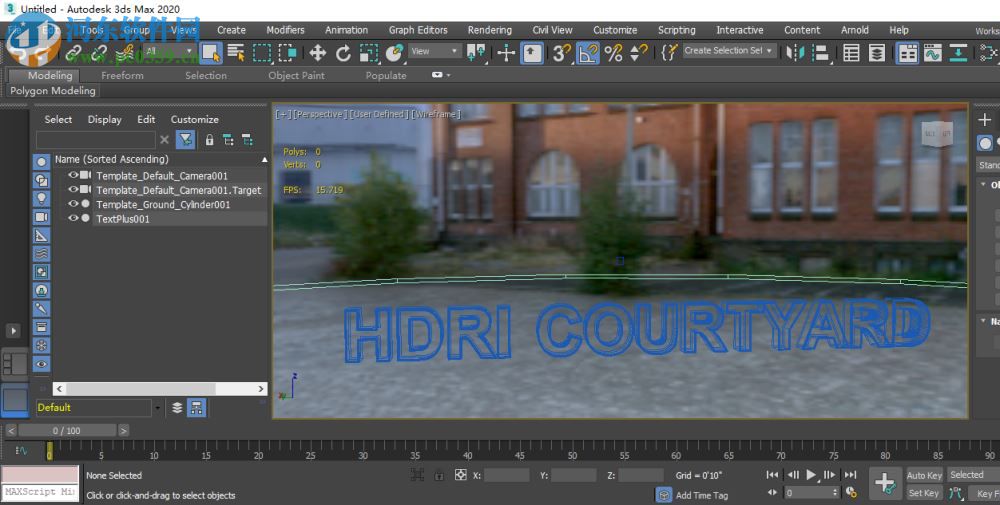Open the reference coordinate system View dropdown
The image size is (1000, 505).
tap(435, 51)
